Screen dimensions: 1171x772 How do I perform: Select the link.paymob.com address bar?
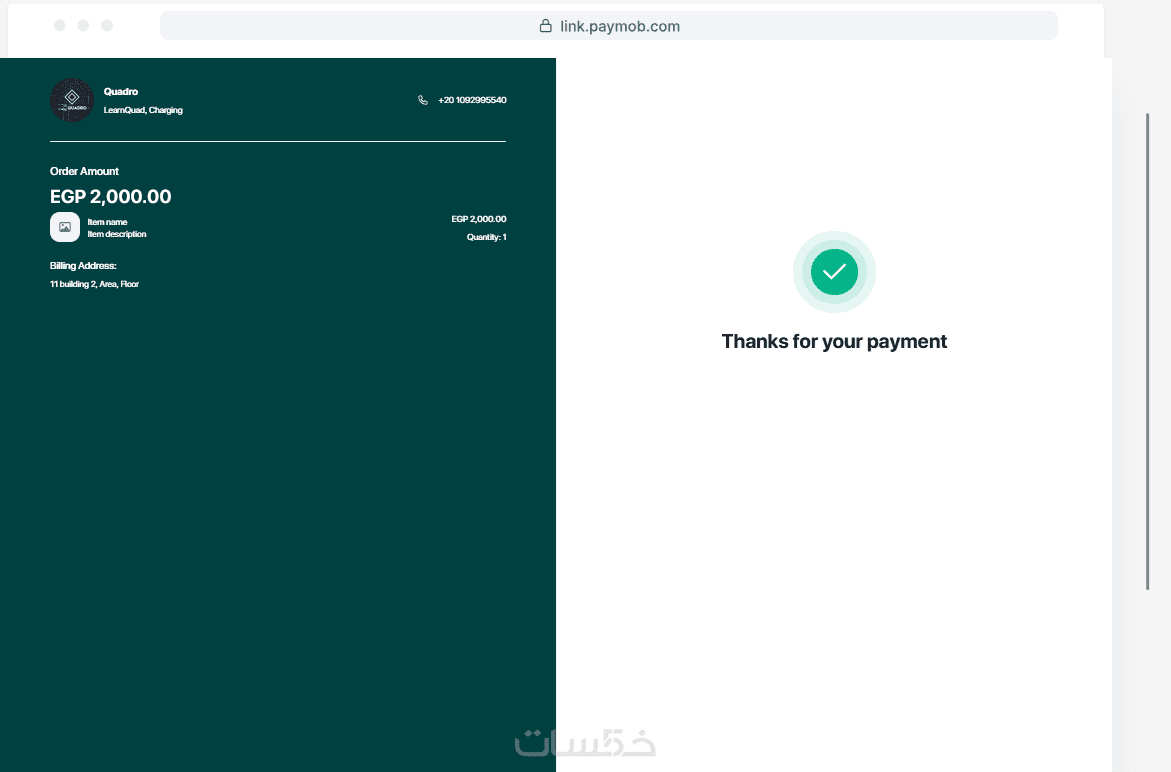(x=609, y=26)
